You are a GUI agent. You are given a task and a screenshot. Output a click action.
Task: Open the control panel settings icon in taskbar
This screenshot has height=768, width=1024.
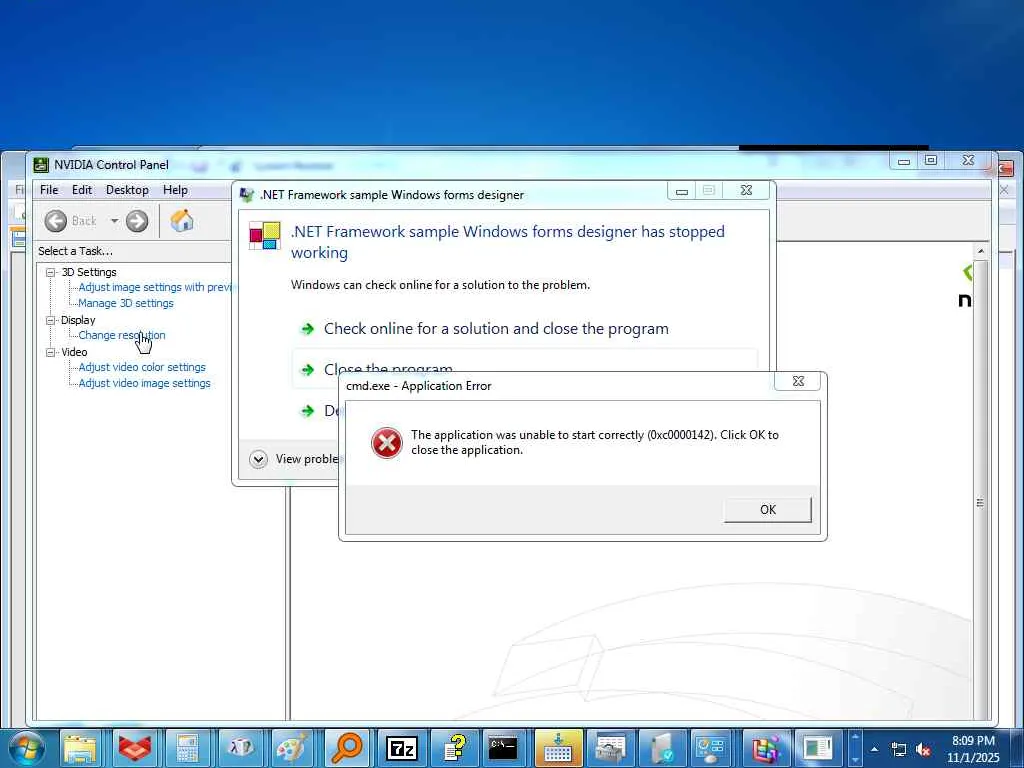point(712,748)
